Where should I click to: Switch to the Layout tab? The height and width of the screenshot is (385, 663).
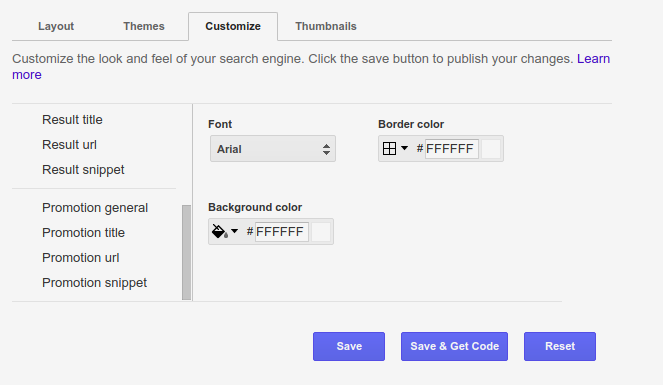(x=56, y=26)
